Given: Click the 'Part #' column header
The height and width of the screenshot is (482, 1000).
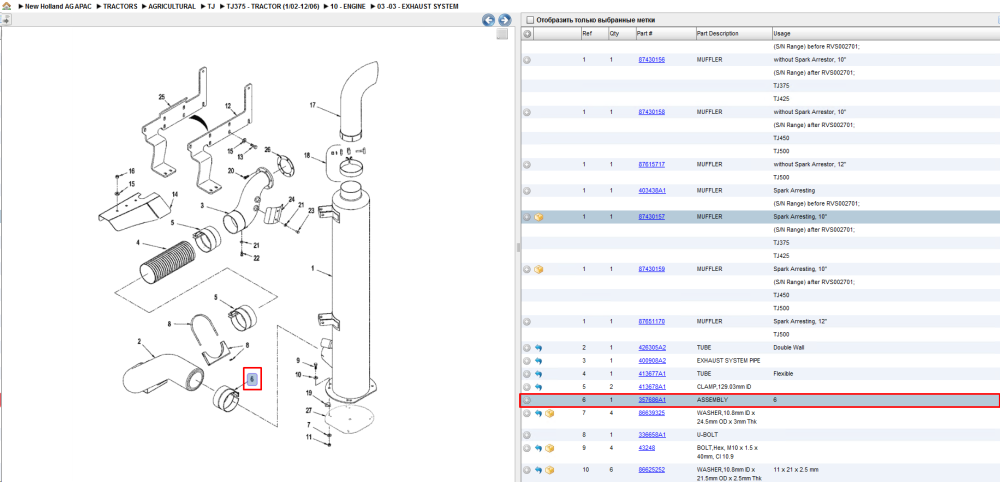Looking at the screenshot, I should coord(644,33).
